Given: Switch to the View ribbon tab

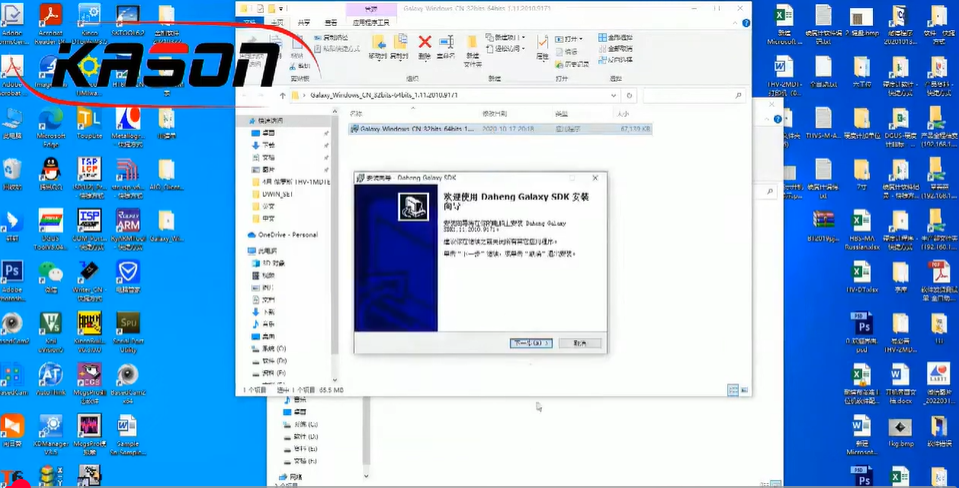Looking at the screenshot, I should click(331, 21).
